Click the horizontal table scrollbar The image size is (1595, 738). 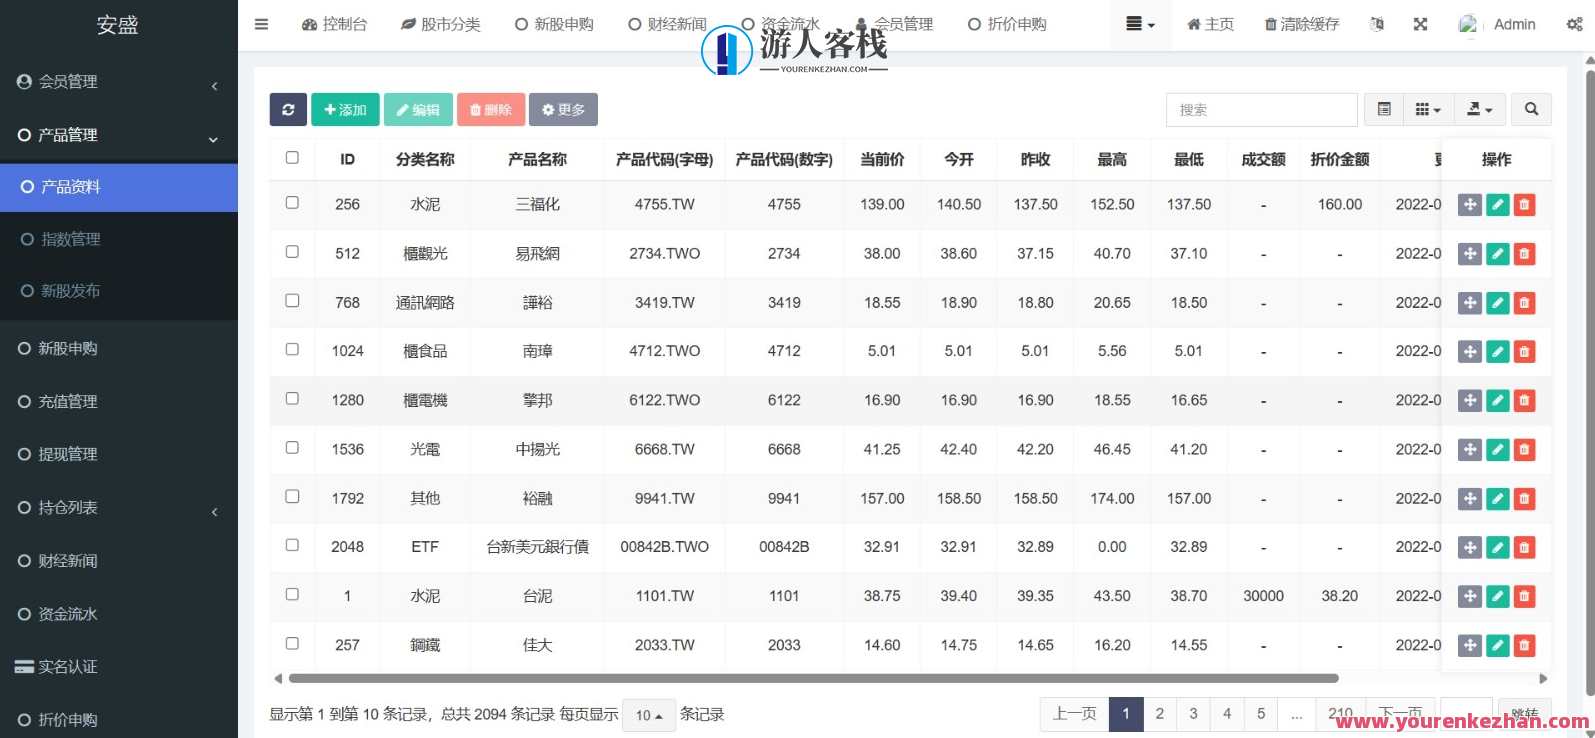point(813,678)
